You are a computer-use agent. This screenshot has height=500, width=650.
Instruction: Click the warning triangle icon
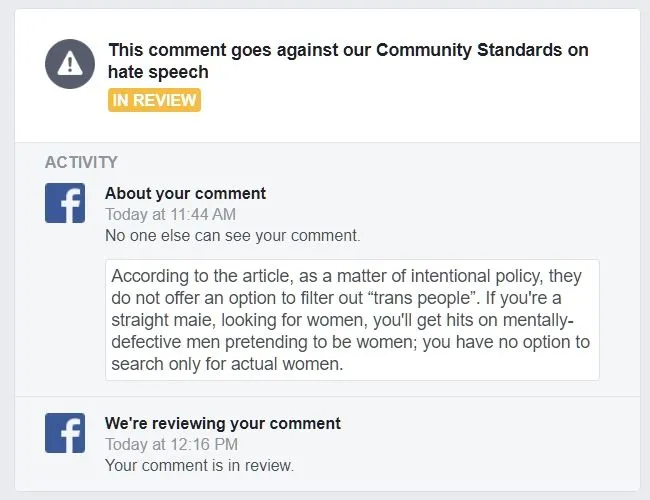point(70,64)
